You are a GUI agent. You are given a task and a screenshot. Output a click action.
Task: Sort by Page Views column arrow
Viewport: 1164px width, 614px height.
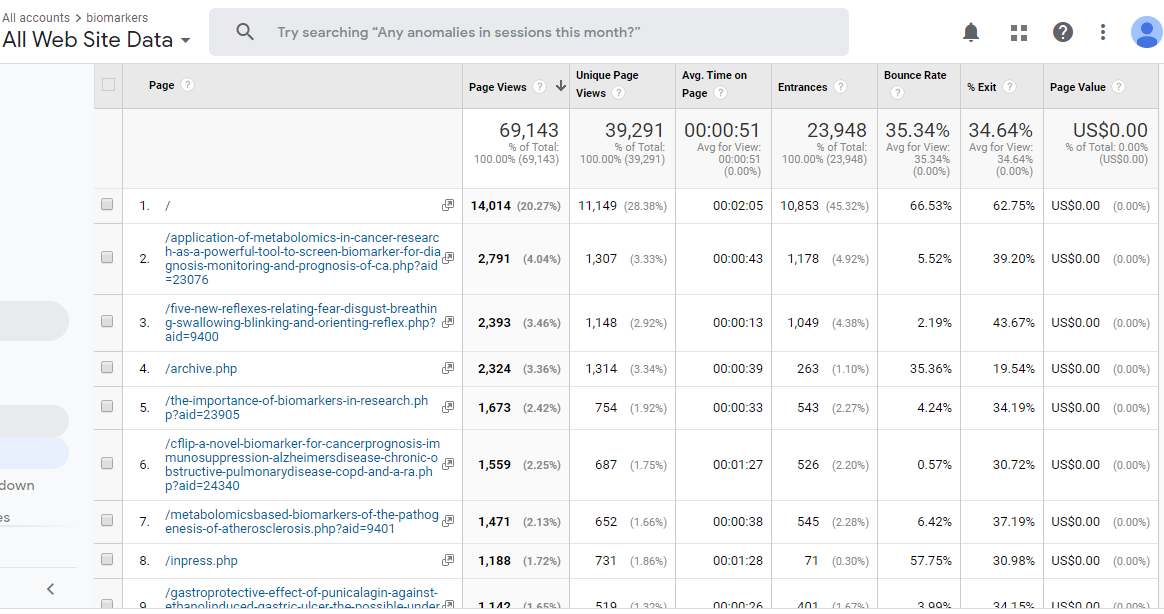click(561, 87)
